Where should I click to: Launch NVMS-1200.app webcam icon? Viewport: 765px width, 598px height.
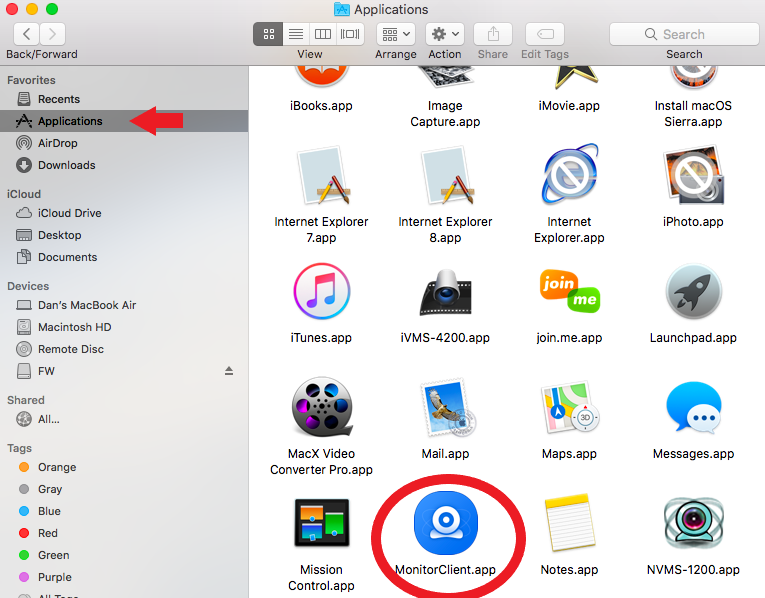point(693,524)
